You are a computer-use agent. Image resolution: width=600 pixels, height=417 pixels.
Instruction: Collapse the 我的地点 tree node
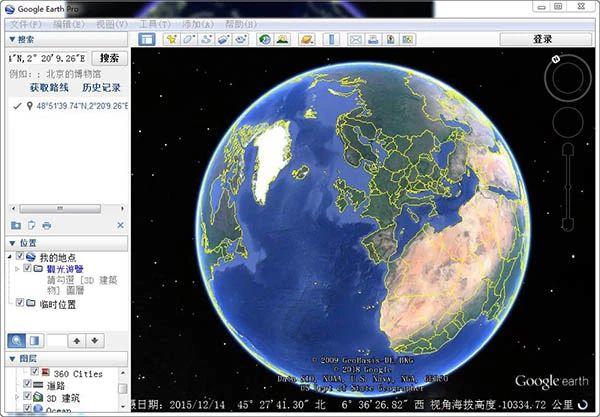pyautogui.click(x=10, y=257)
